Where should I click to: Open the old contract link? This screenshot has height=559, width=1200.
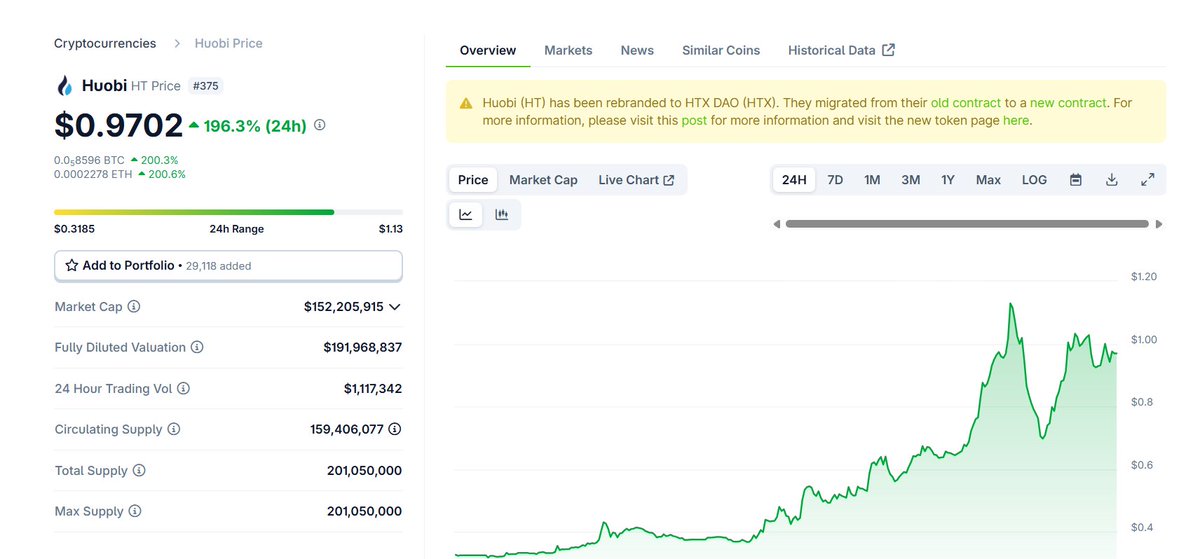(966, 103)
